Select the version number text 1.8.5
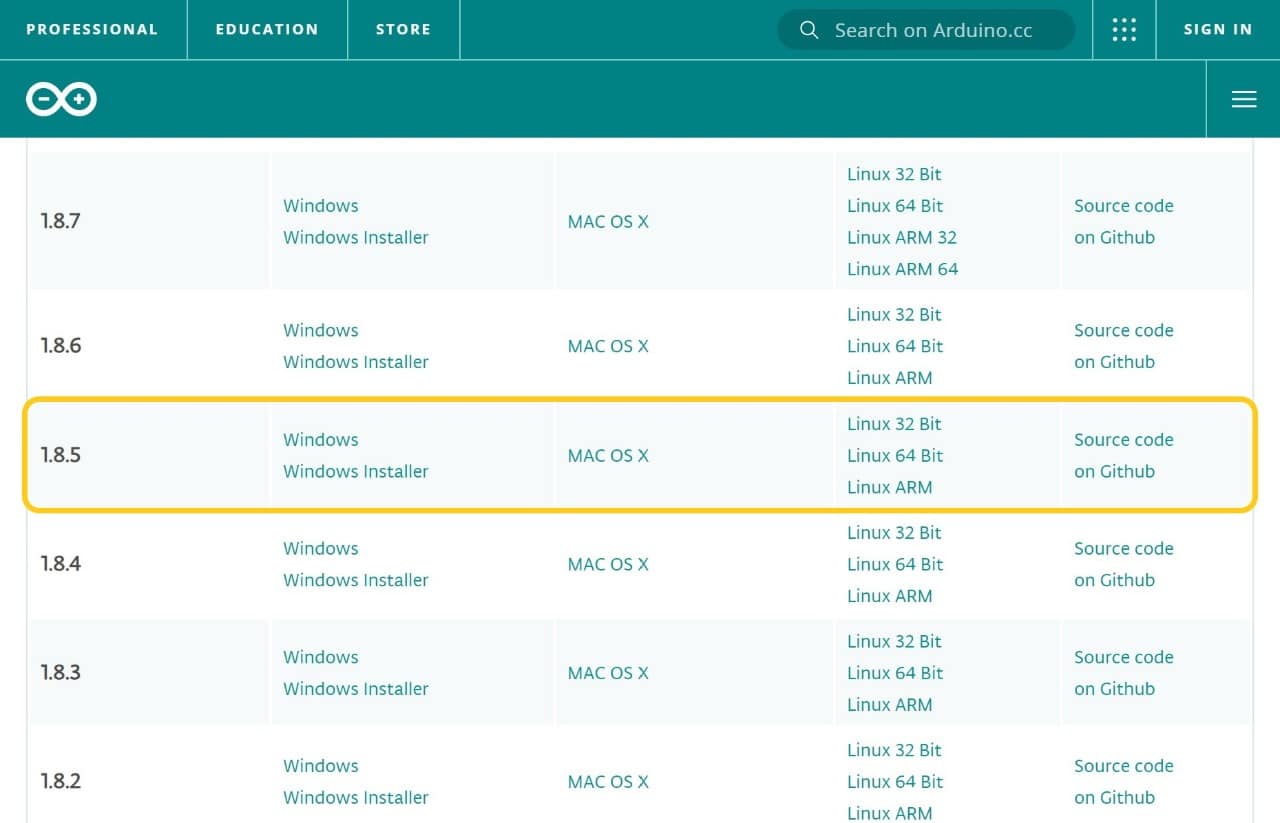1280x823 pixels. pyautogui.click(x=61, y=455)
